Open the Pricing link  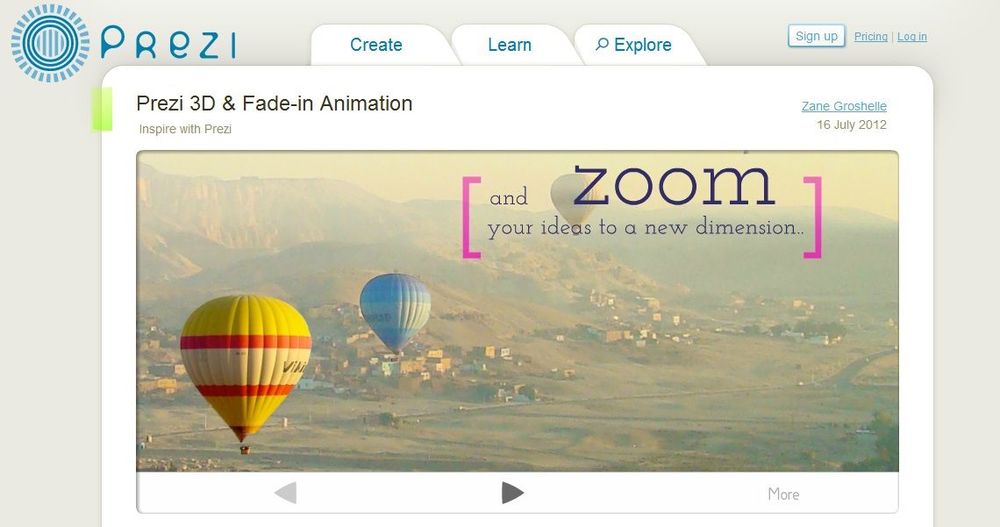click(x=871, y=36)
